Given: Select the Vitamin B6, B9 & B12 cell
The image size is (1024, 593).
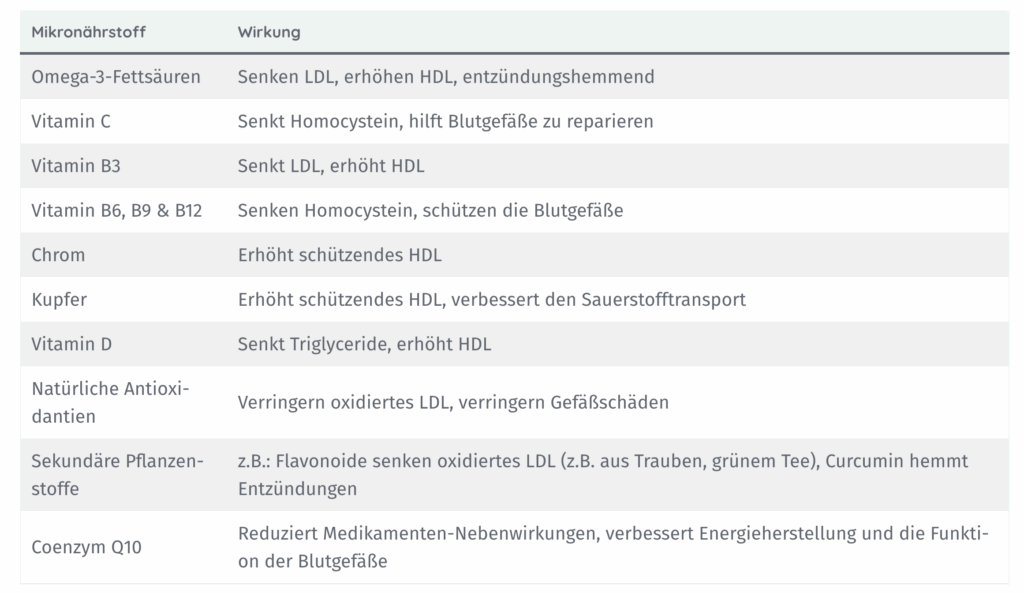Looking at the screenshot, I should pos(116,210).
